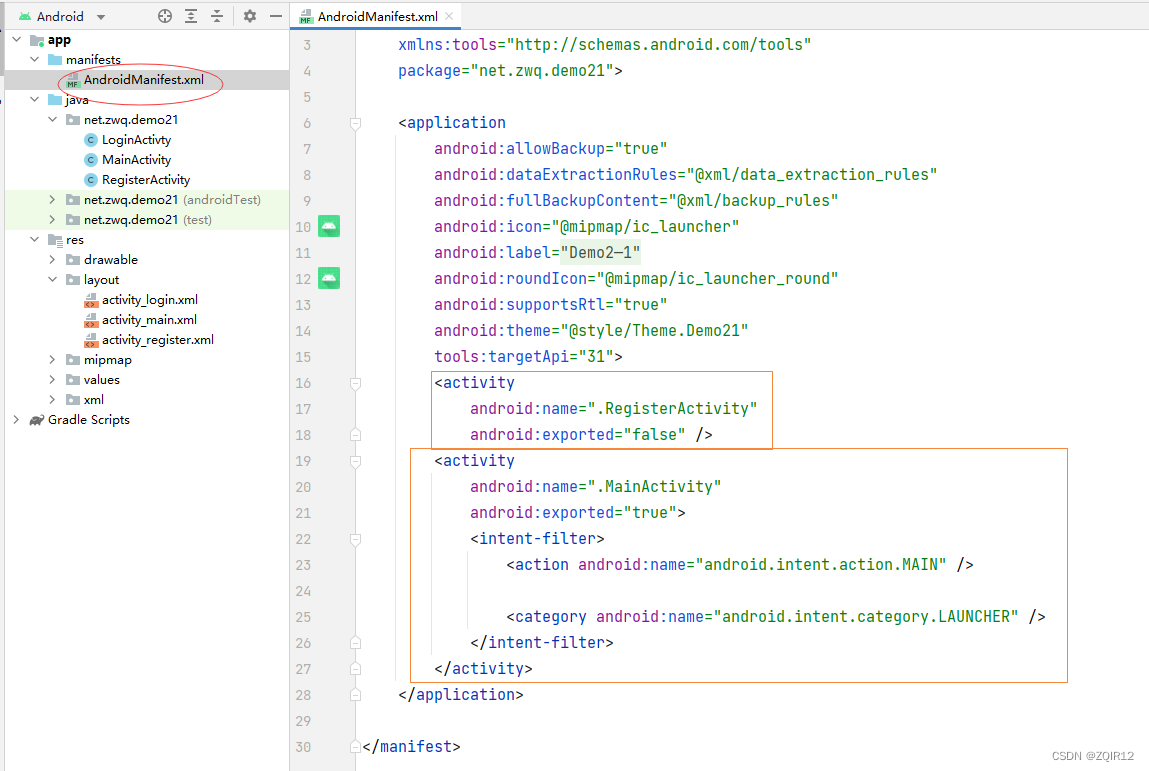The image size is (1149, 771).
Task: Click MainActivity class icon
Action: coord(91,160)
